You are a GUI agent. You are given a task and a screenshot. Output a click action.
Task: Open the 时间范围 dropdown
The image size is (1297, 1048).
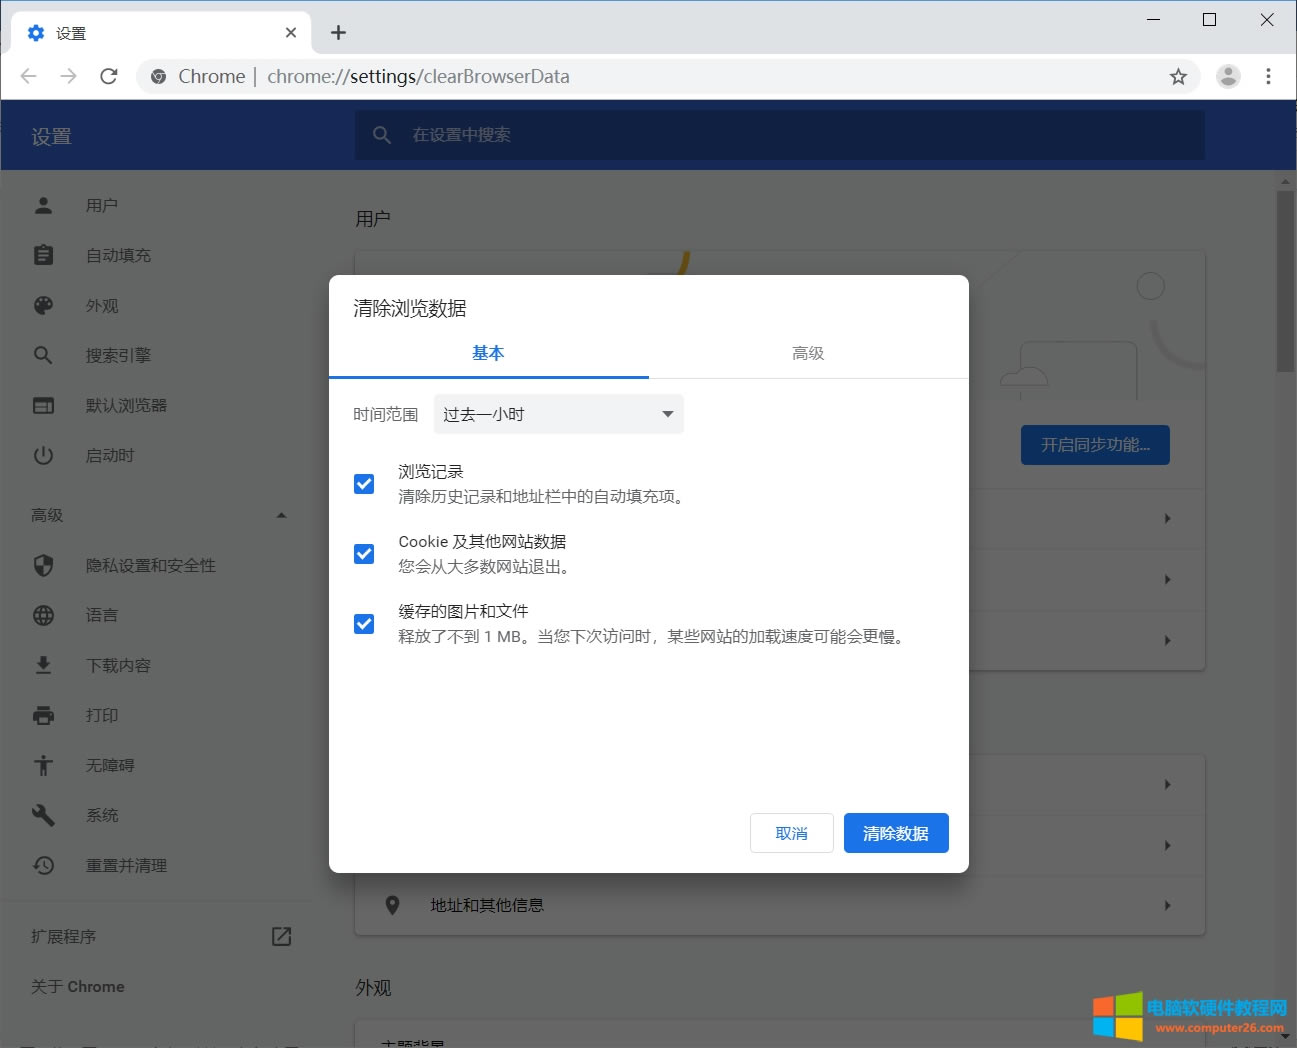(x=557, y=413)
